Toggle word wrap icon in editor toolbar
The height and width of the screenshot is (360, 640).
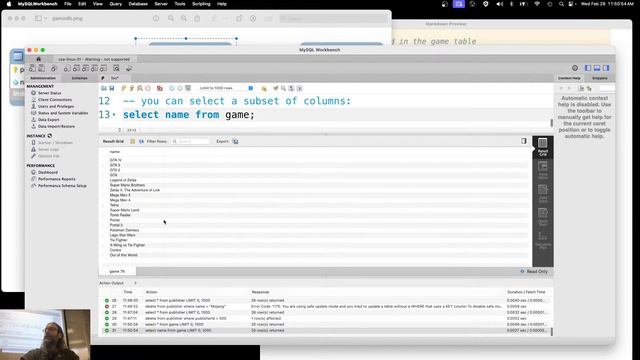point(300,88)
